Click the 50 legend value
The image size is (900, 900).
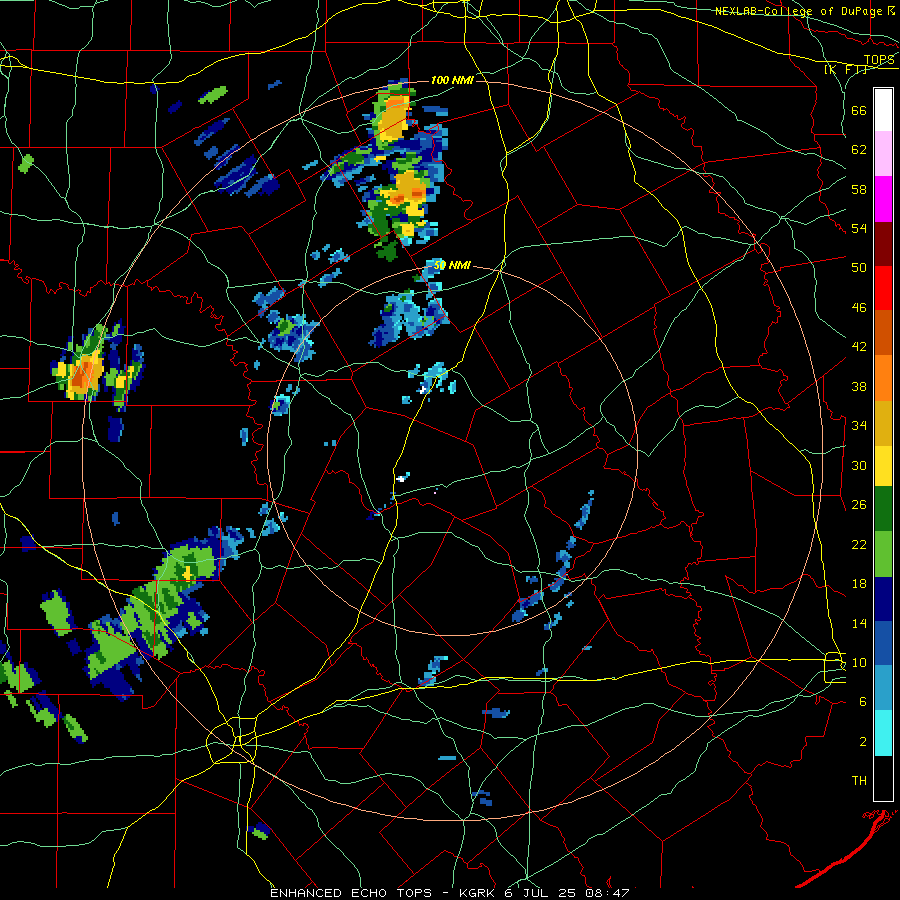pos(859,267)
